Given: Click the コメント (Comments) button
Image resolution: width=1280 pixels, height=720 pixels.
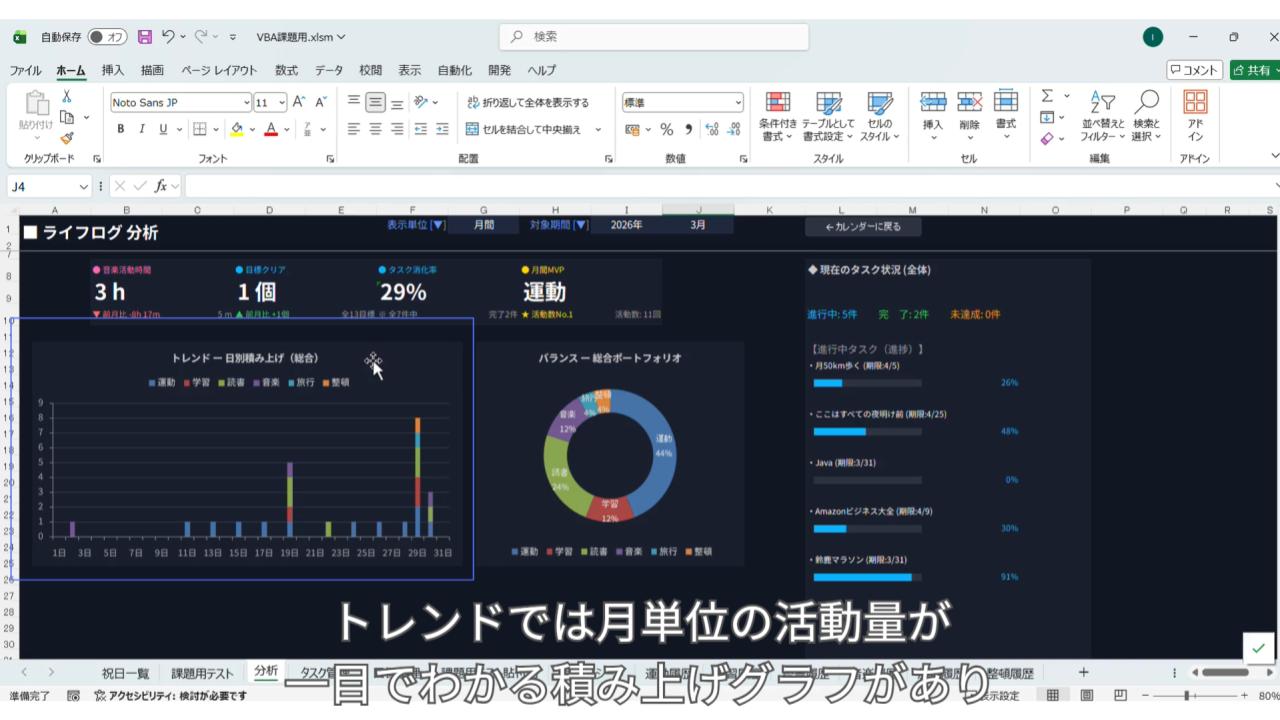Looking at the screenshot, I should point(1194,70).
